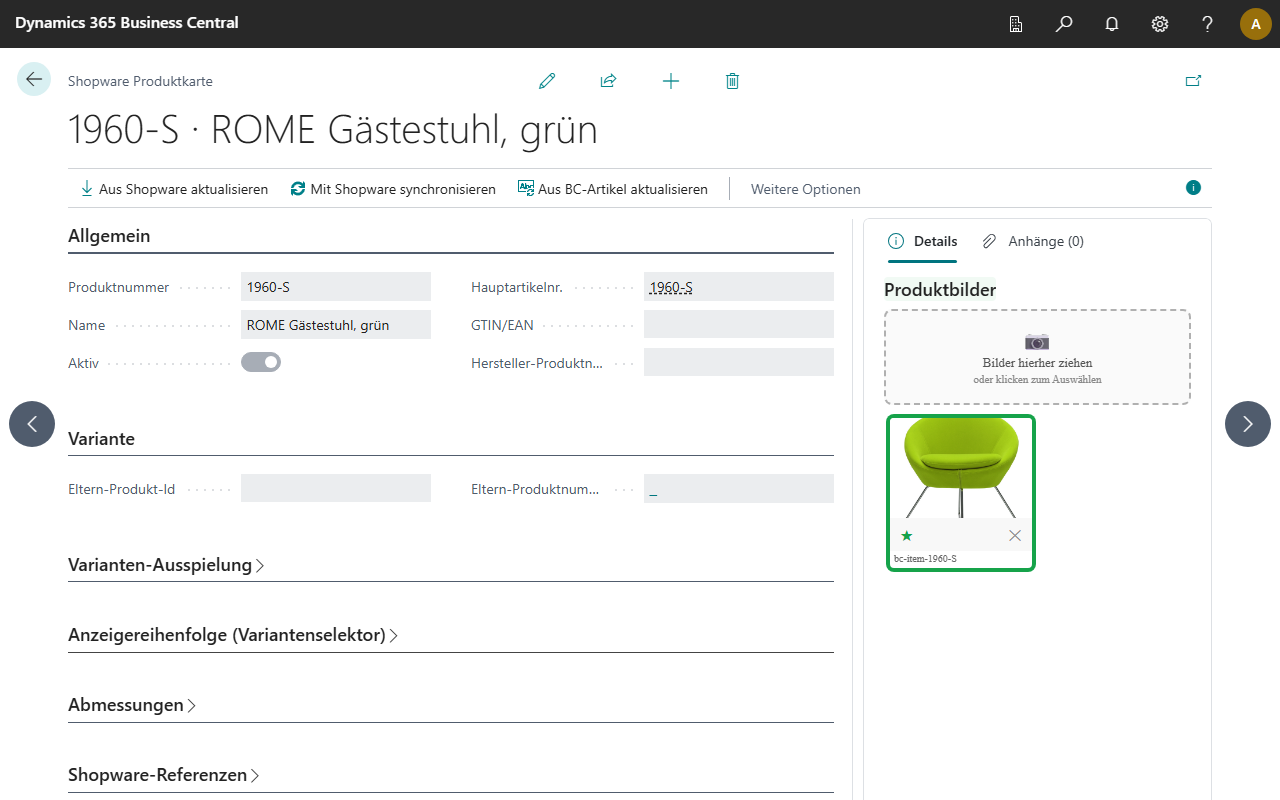Screen dimensions: 1280x800
Task: Navigate to next record arrow
Action: tap(1248, 424)
